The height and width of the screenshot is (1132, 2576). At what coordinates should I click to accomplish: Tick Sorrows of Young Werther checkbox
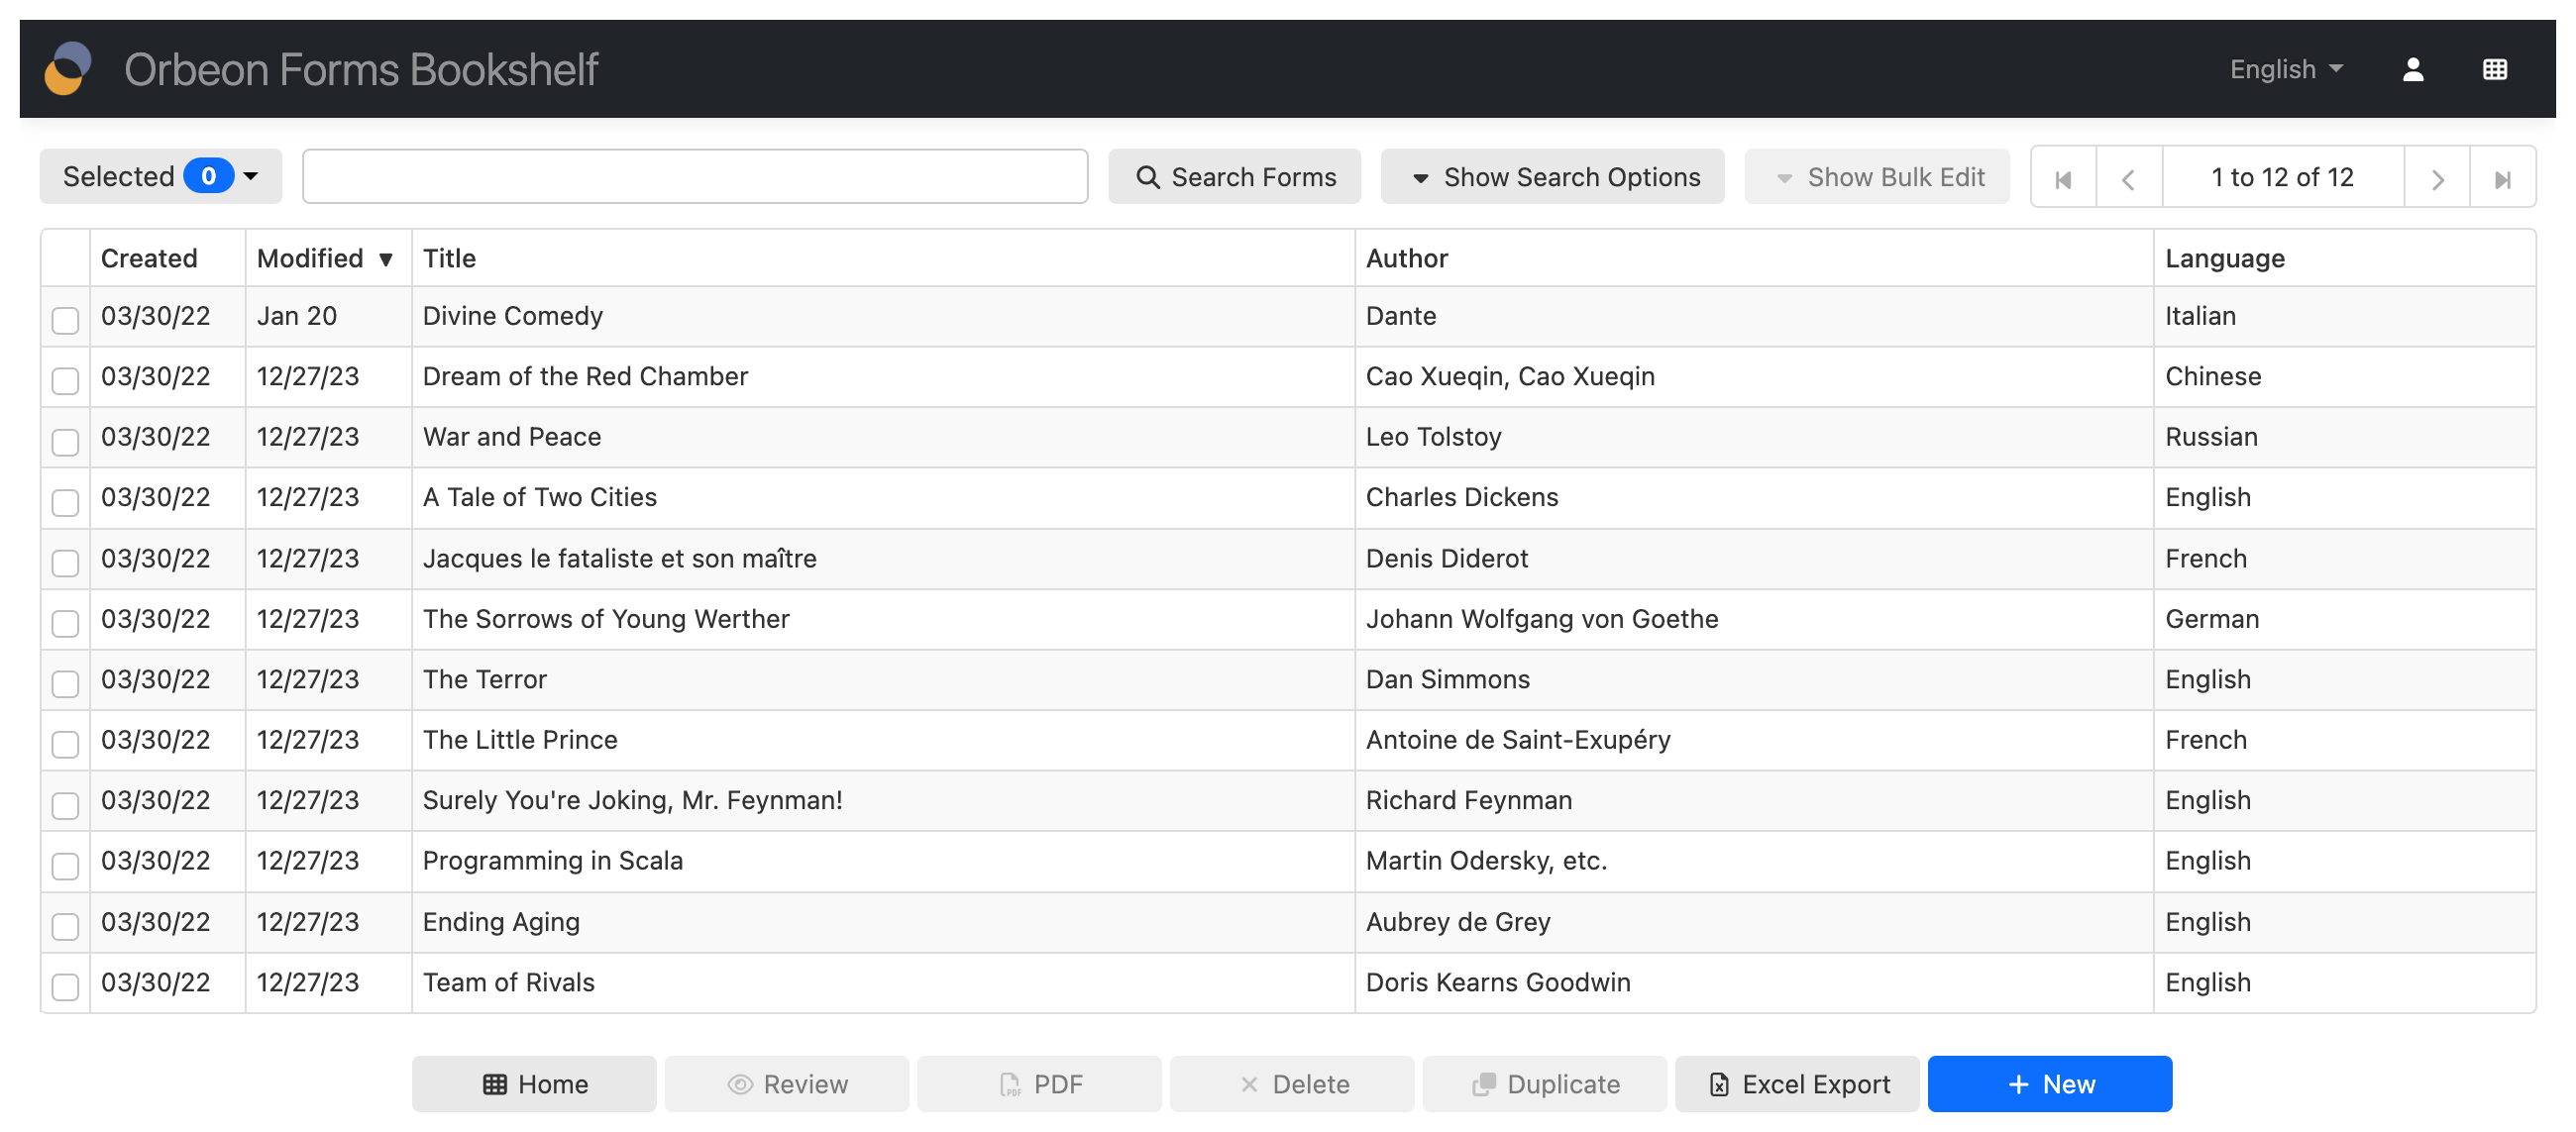coord(65,623)
